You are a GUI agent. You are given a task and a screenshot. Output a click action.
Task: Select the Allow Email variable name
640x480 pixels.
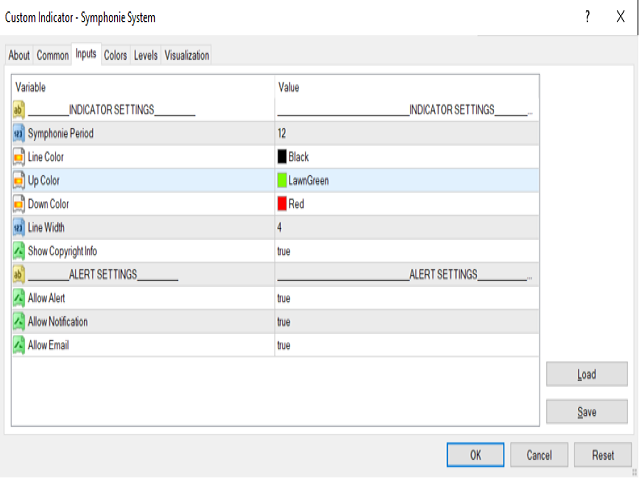click(x=48, y=345)
